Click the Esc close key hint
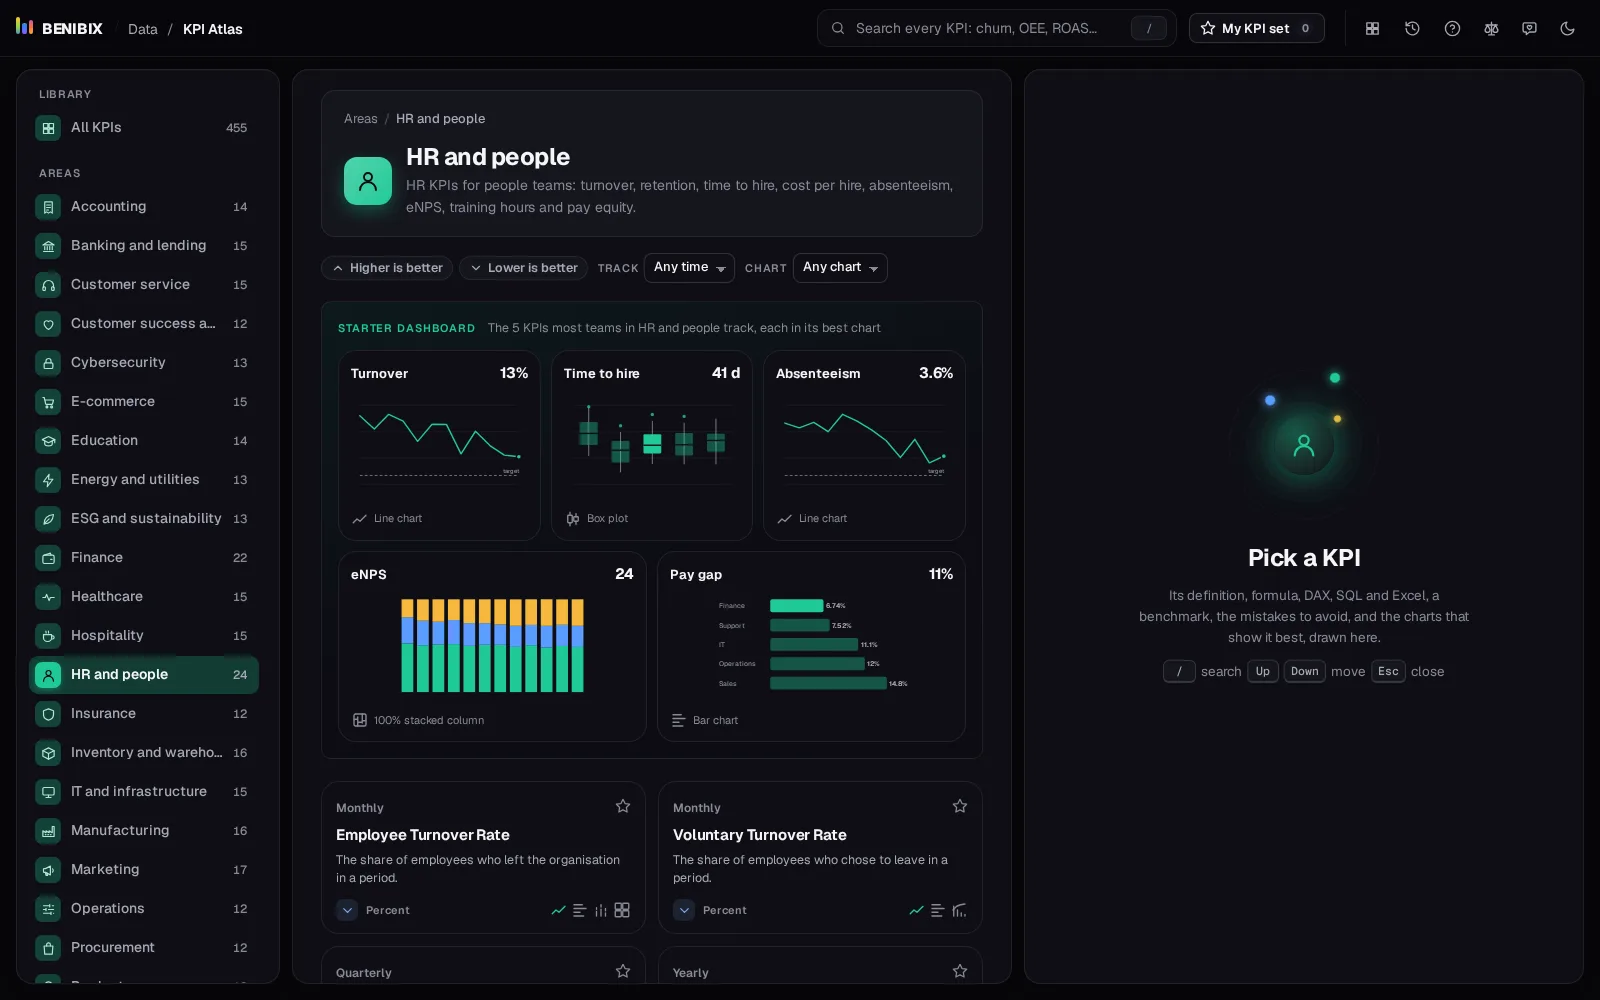Viewport: 1600px width, 1000px height. pos(1388,672)
